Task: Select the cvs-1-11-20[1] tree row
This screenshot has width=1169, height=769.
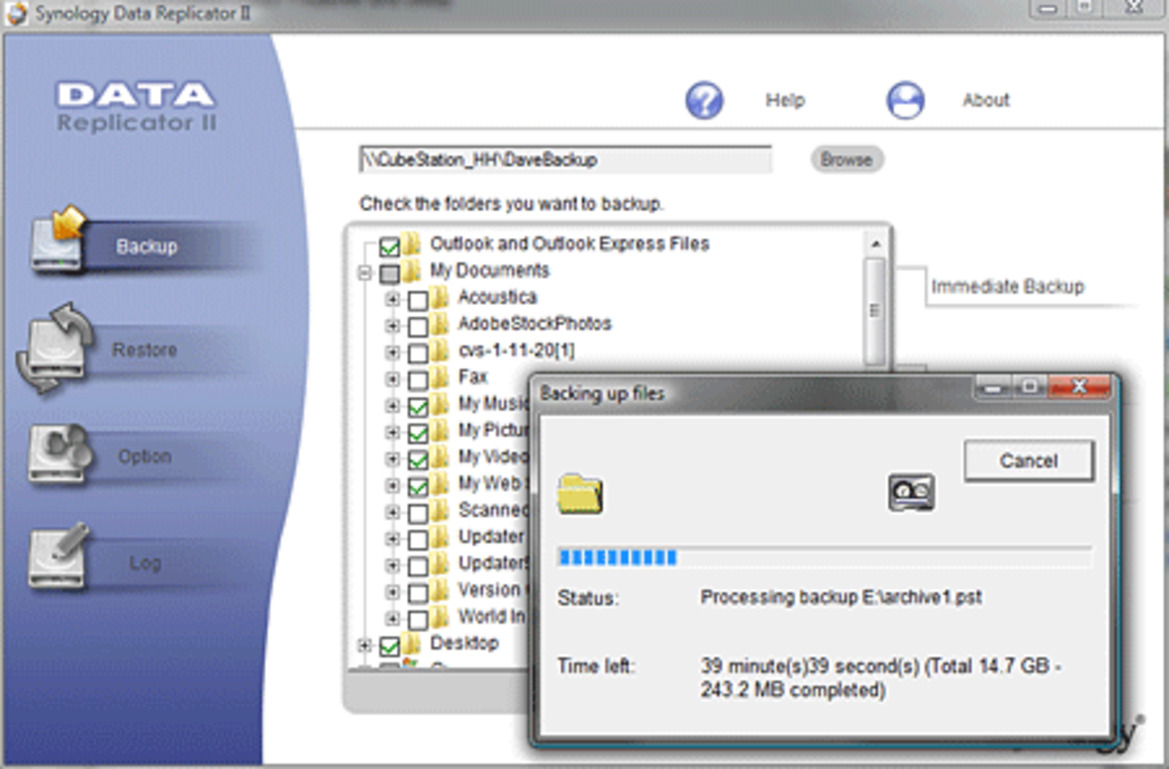Action: (x=516, y=351)
